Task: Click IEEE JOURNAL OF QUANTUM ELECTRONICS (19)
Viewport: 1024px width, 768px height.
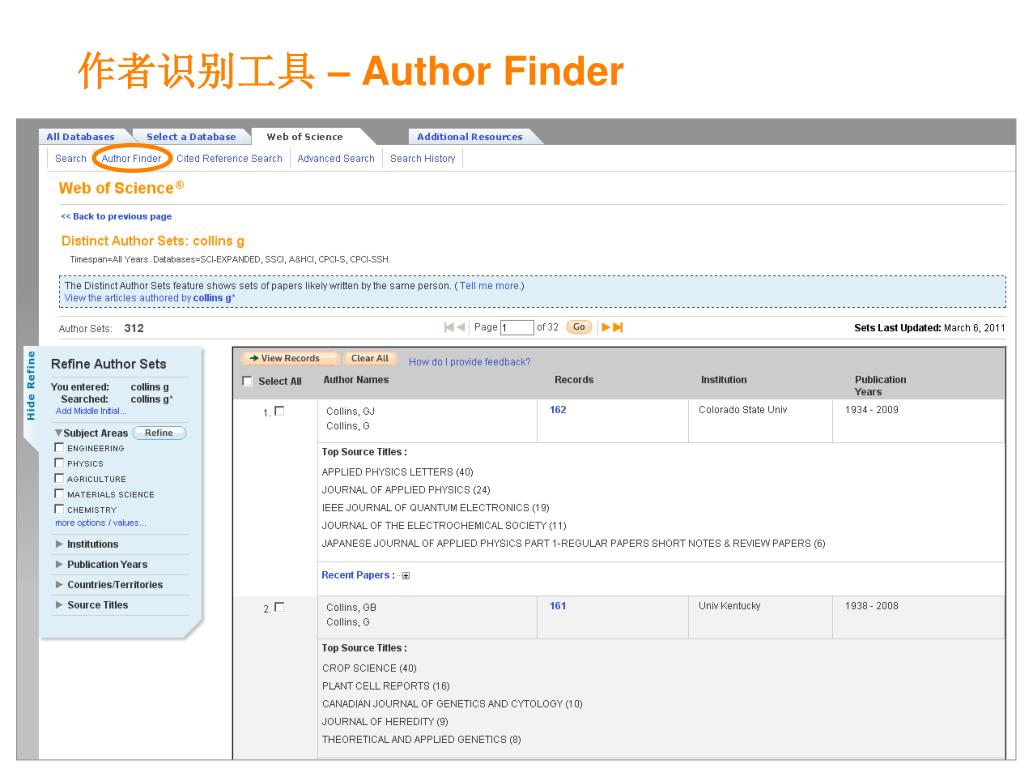Action: (436, 507)
